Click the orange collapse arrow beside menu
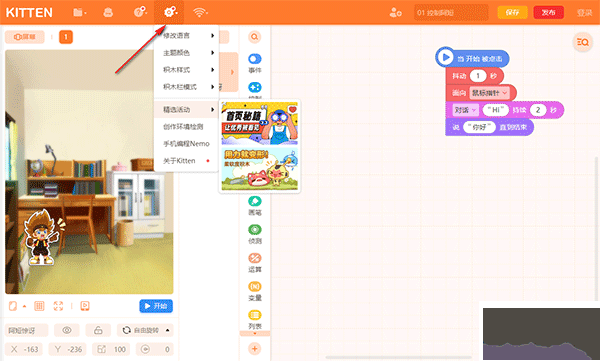This screenshot has width=600, height=361. click(x=232, y=72)
